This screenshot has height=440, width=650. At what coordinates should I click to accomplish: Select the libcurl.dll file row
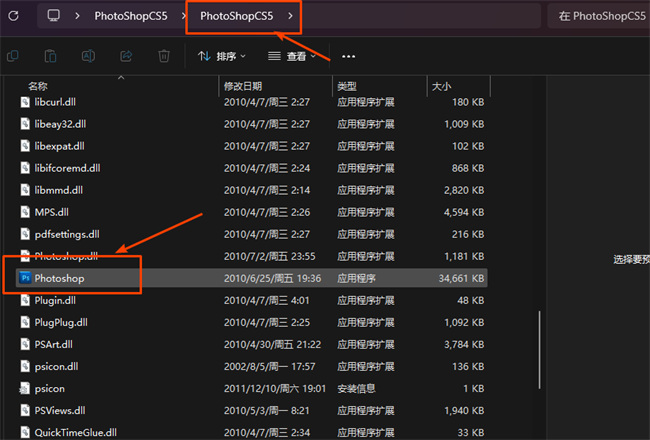(x=55, y=101)
